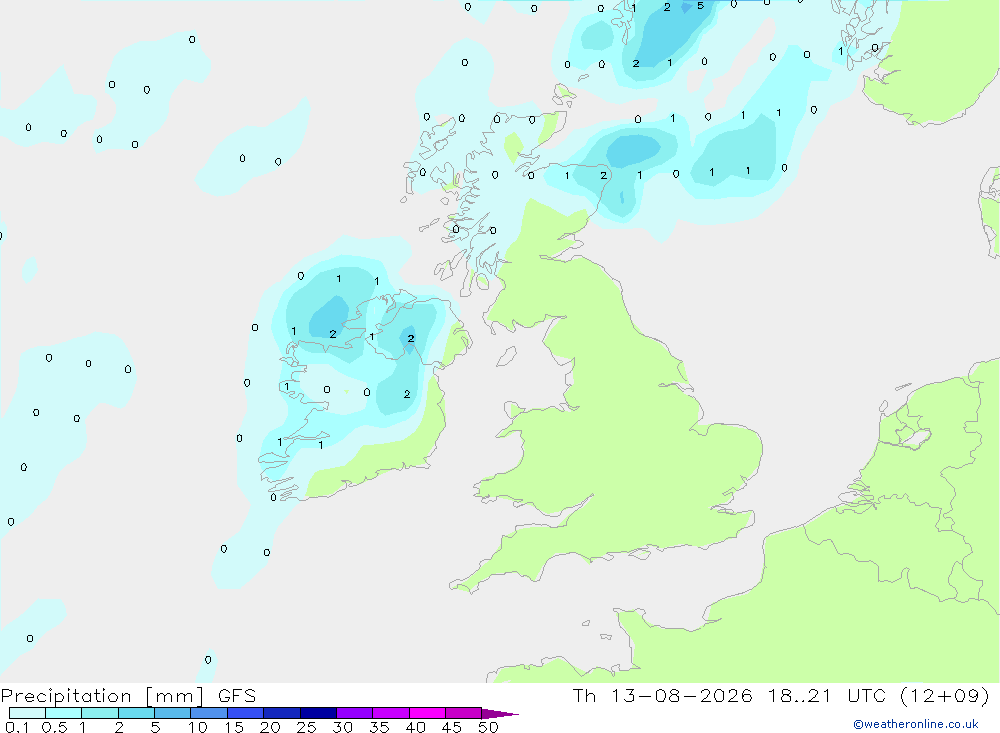Screen dimensions: 1000x733
Task: Open the weatheronline.co.uk copyright link
Action: (916, 724)
